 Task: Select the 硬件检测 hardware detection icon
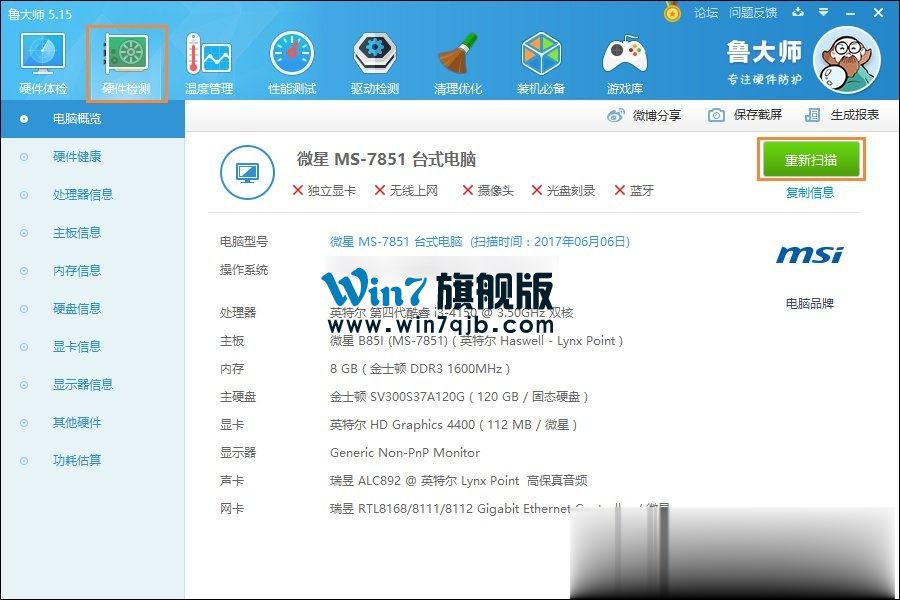coord(126,64)
